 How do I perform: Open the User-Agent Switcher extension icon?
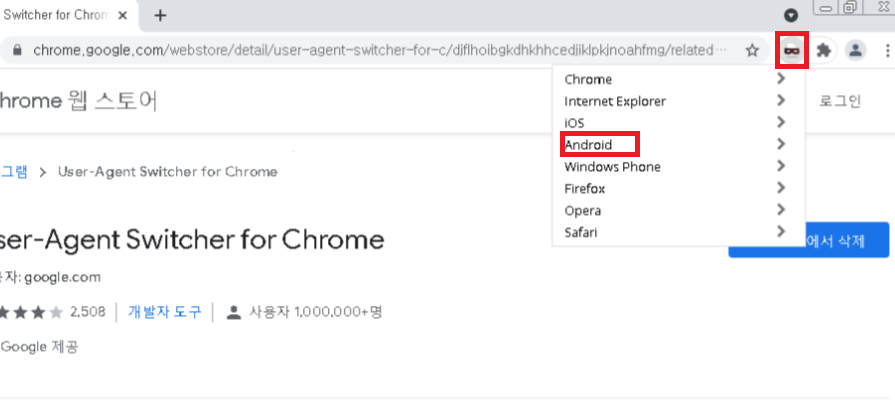pyautogui.click(x=792, y=51)
